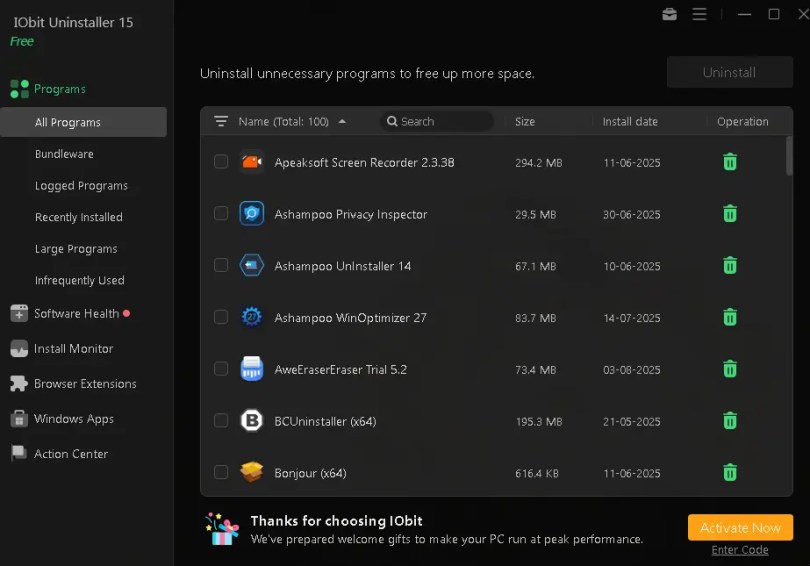810x566 pixels.
Task: Click the Activate Now button
Action: pos(740,527)
